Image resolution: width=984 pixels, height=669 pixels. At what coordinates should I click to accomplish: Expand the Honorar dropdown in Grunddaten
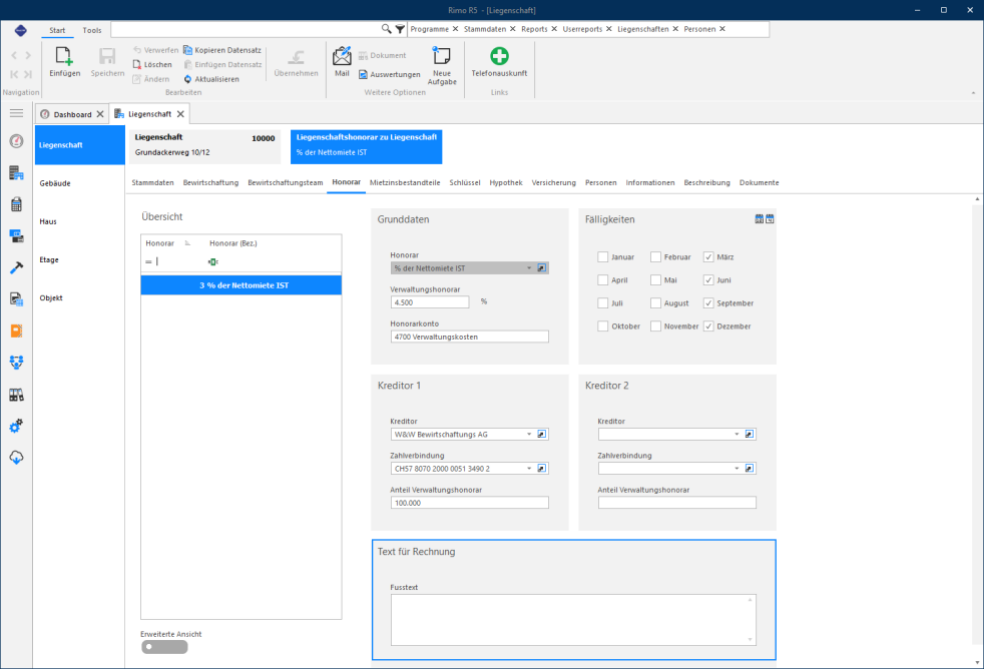pos(529,268)
